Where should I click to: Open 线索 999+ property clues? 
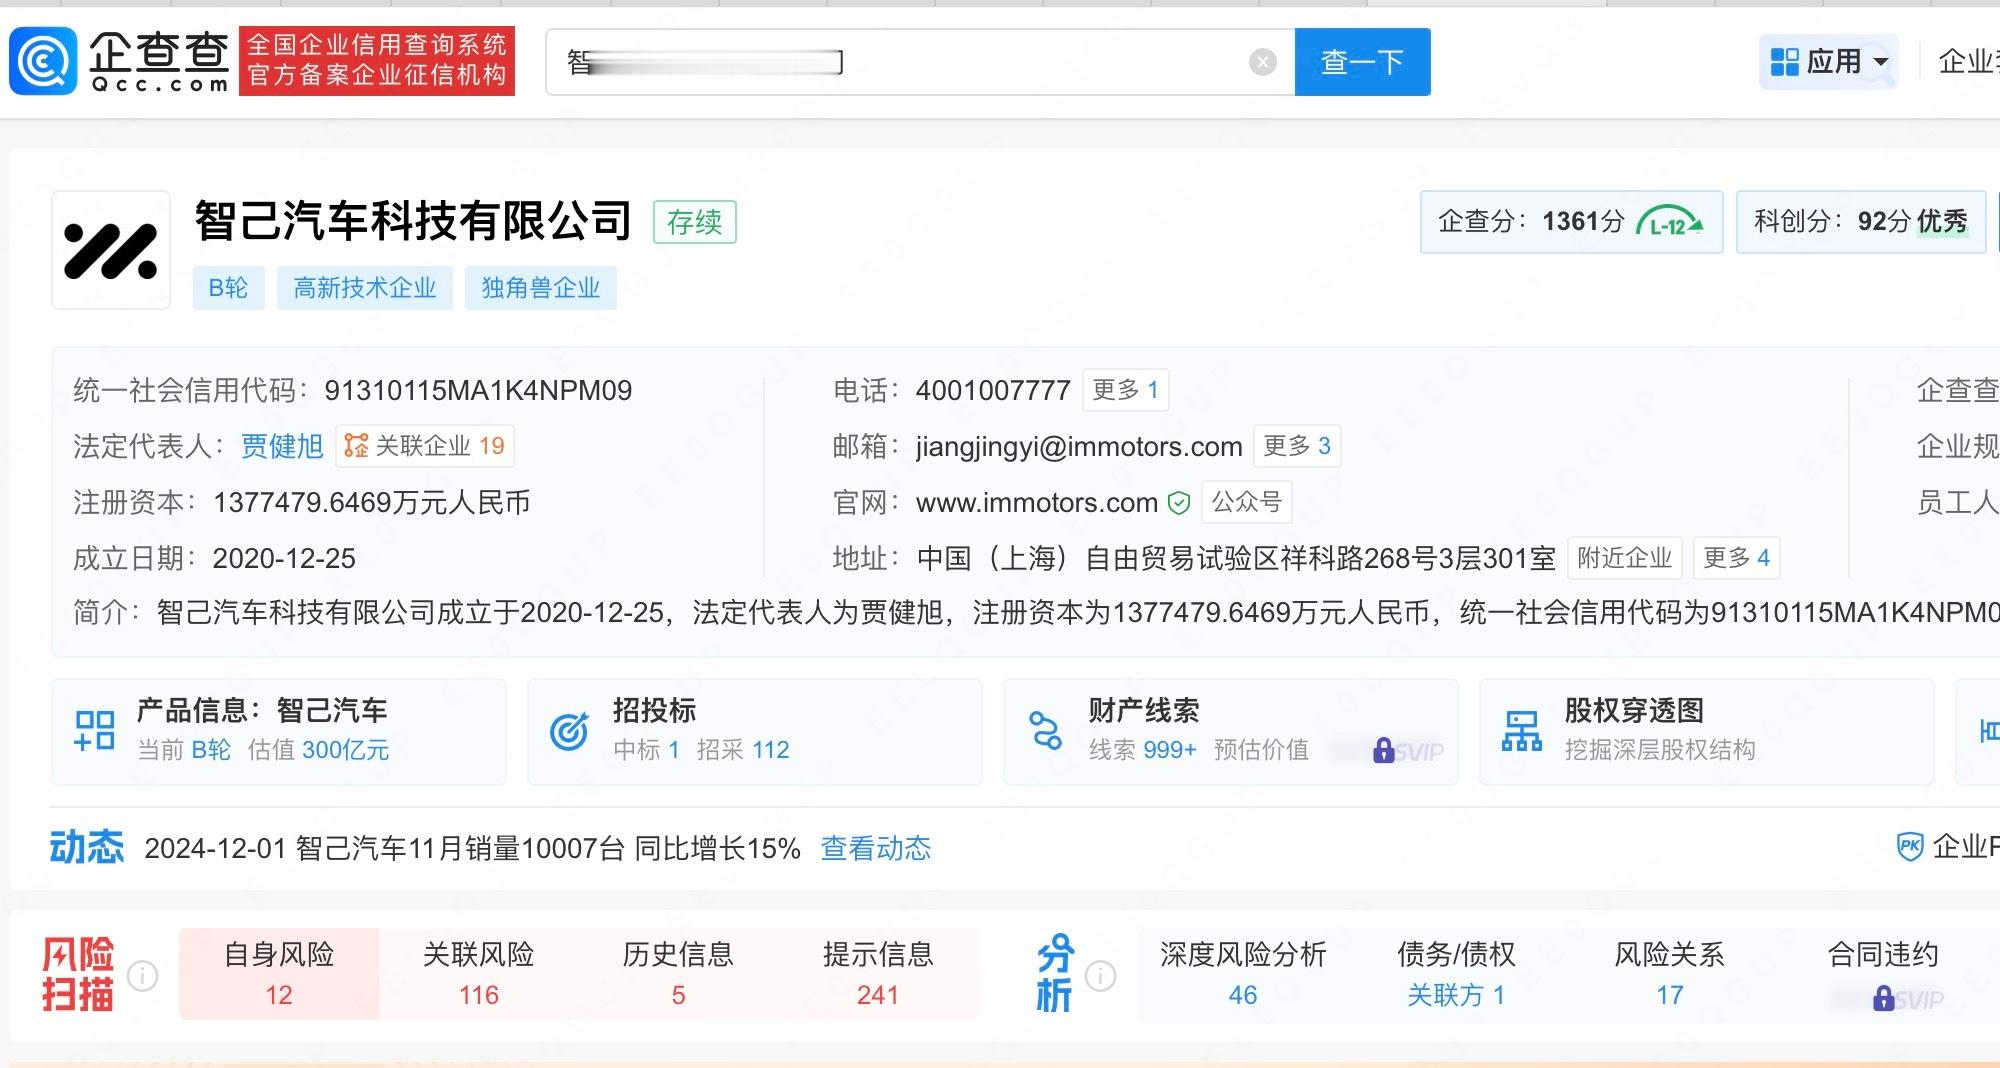click(1143, 750)
